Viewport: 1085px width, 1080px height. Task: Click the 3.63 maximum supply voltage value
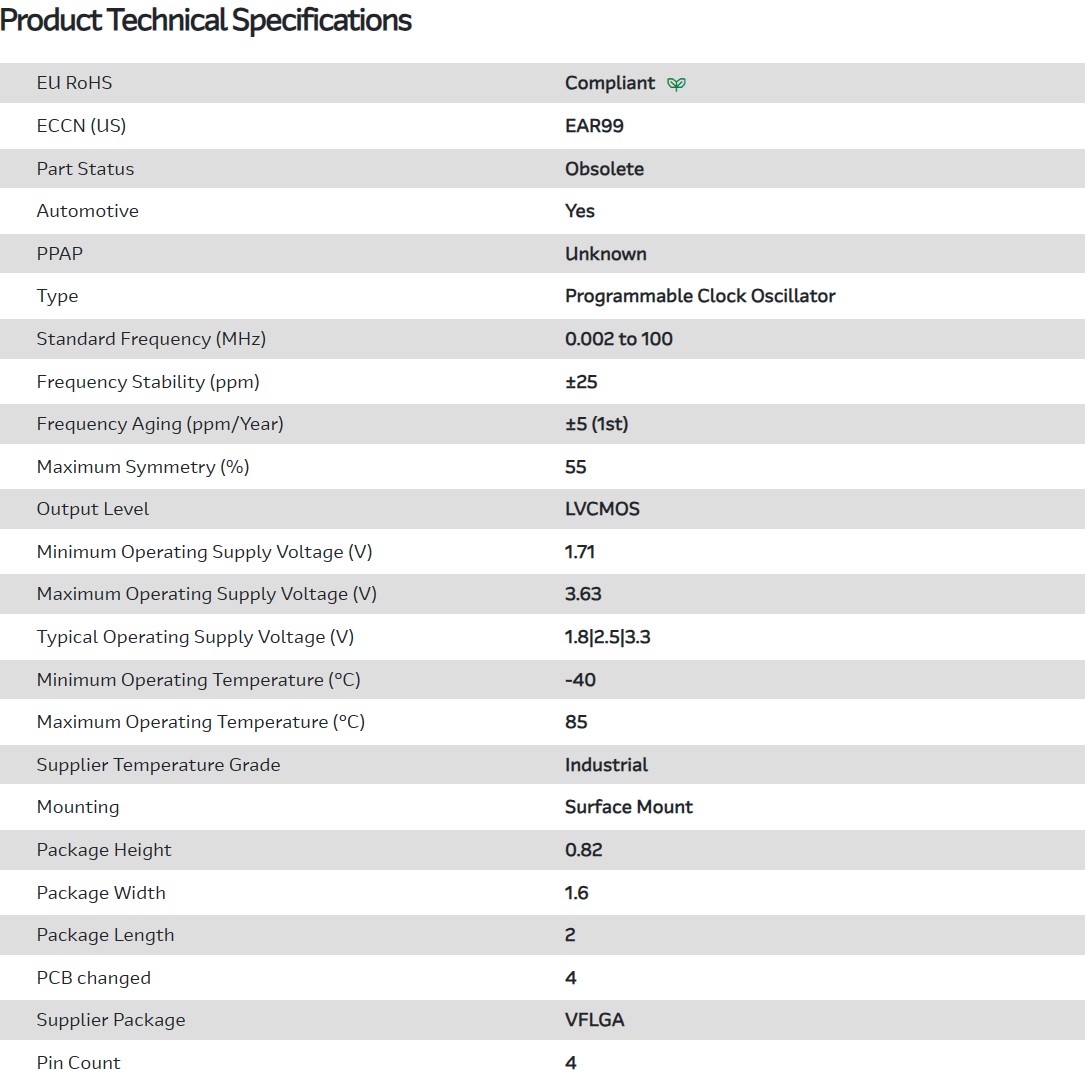point(583,594)
